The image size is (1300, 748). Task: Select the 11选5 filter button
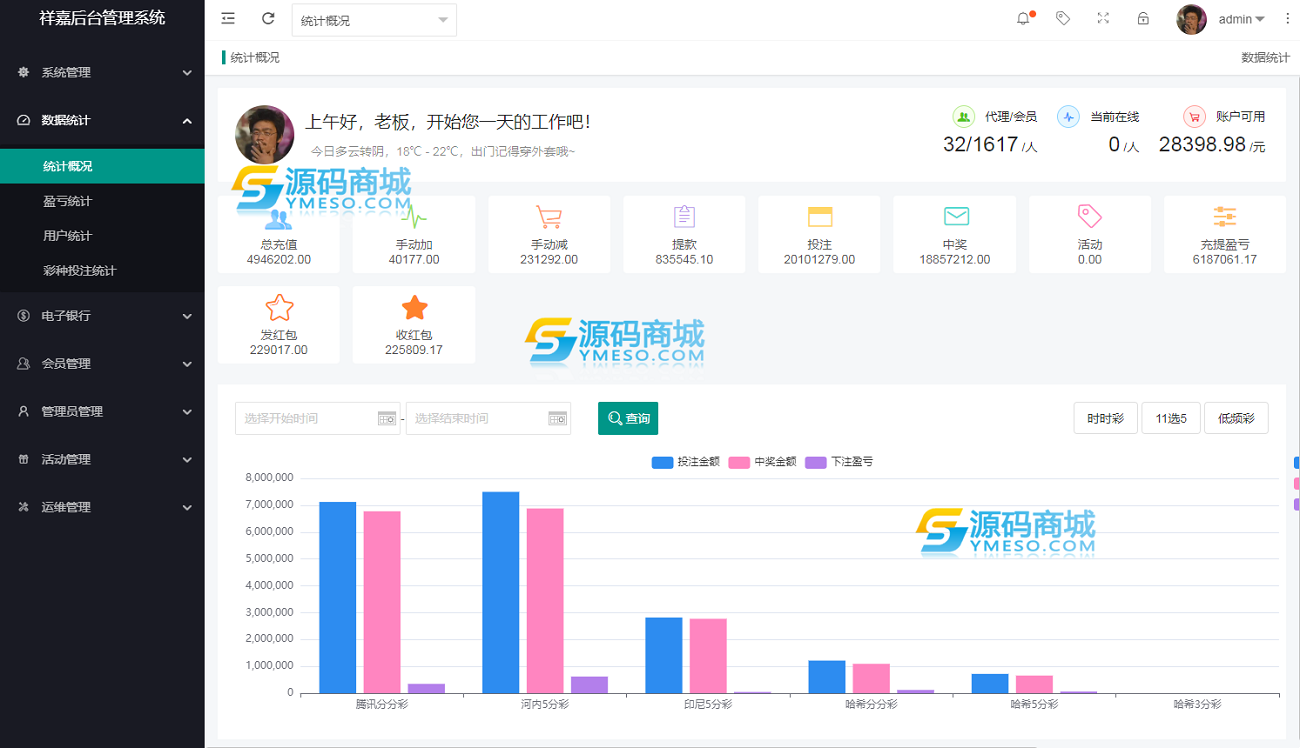point(1171,418)
